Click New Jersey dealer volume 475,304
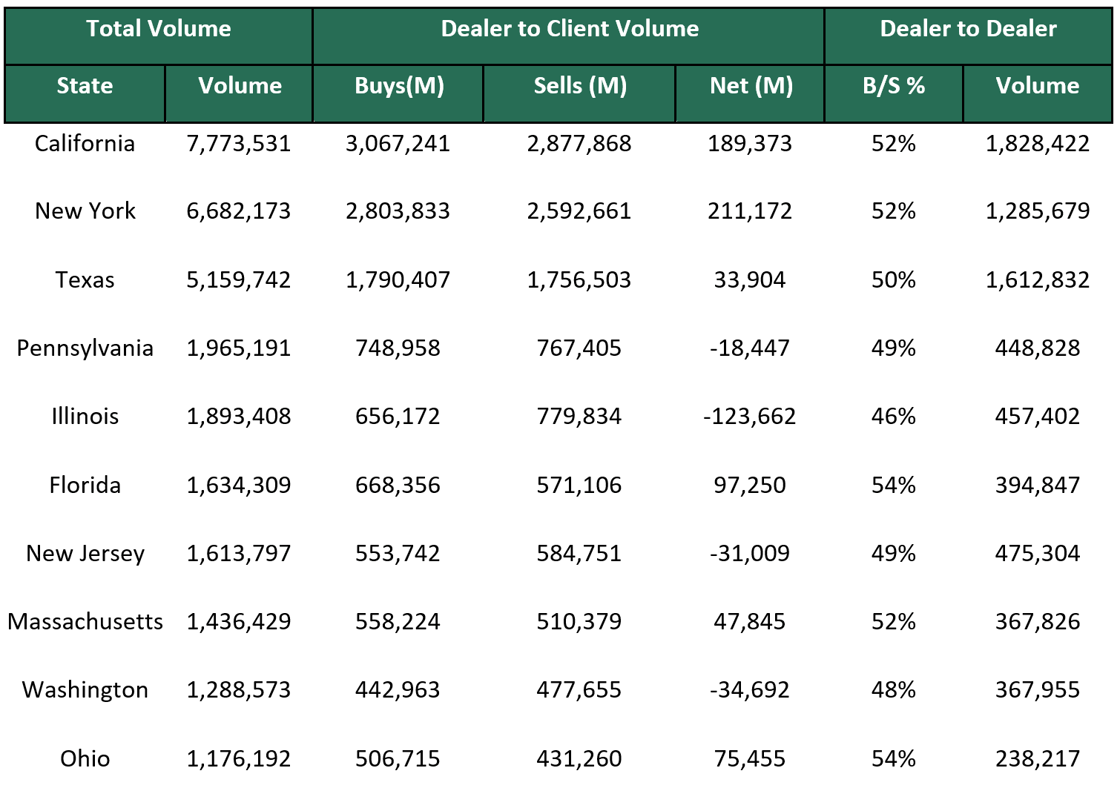1120x788 pixels. [x=1038, y=554]
